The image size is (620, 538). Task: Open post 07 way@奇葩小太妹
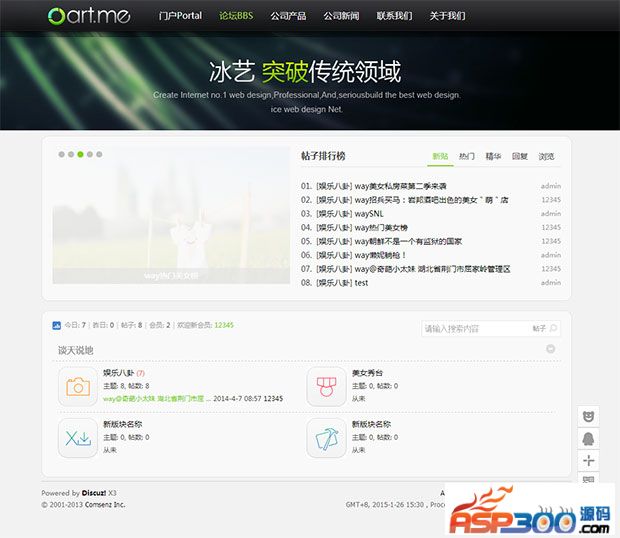433,269
